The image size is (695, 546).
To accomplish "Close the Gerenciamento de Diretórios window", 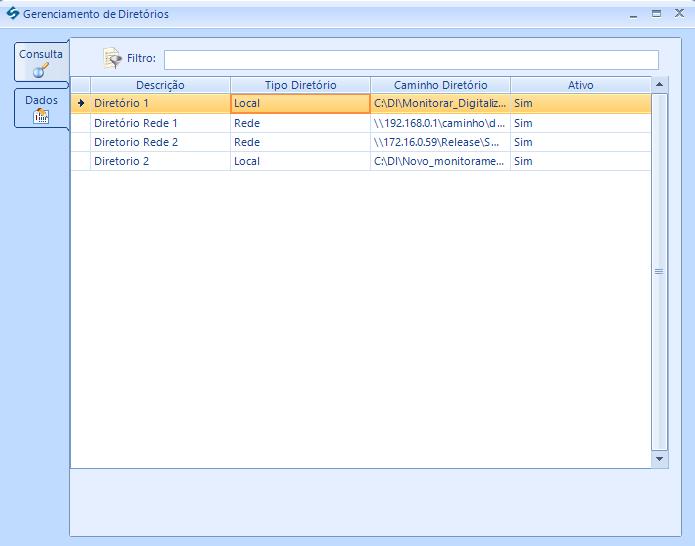I will click(679, 14).
